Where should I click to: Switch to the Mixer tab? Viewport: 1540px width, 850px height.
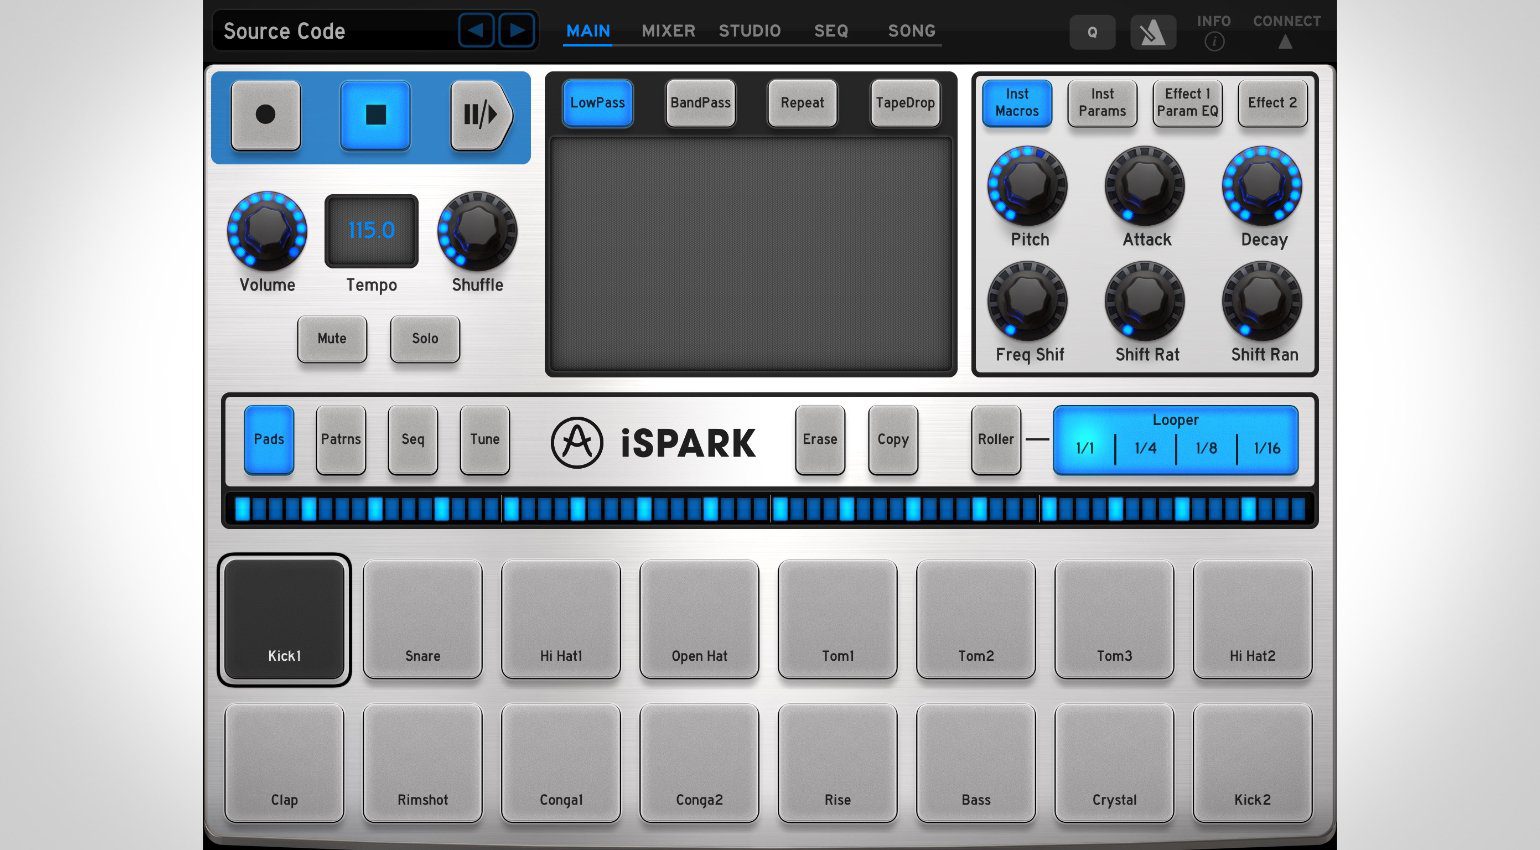click(x=668, y=31)
